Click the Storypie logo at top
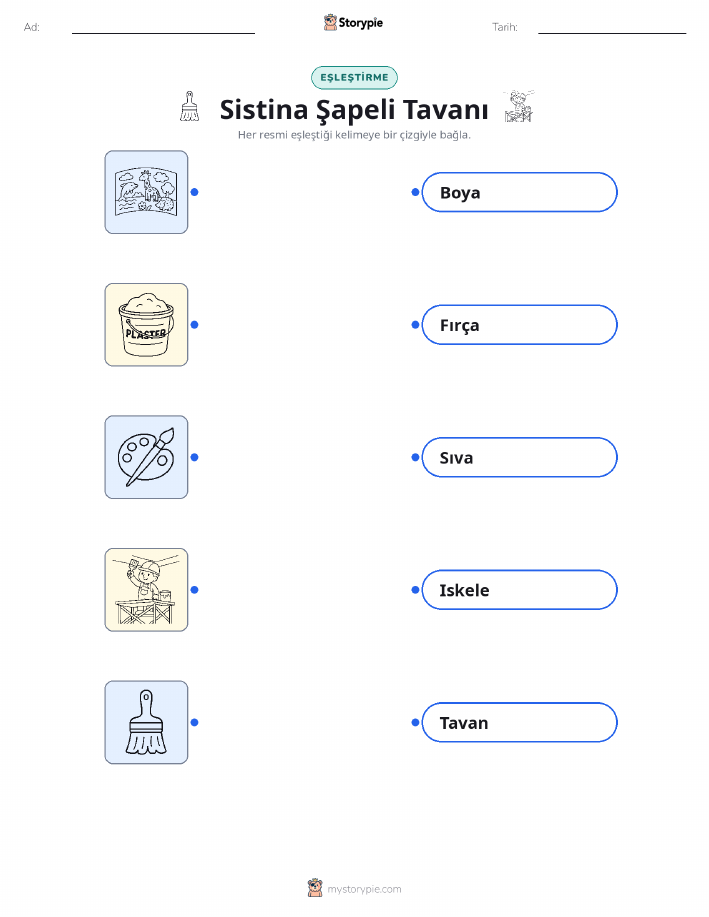 [353, 23]
